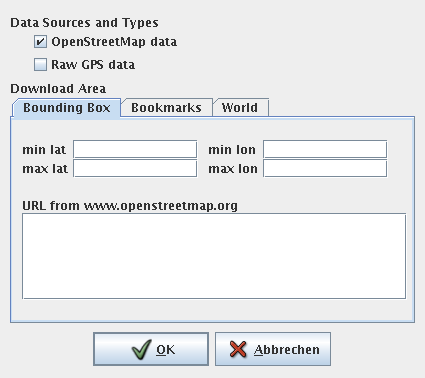Screen dimensions: 425x378
Task: Open the World tab
Action: click(240, 108)
